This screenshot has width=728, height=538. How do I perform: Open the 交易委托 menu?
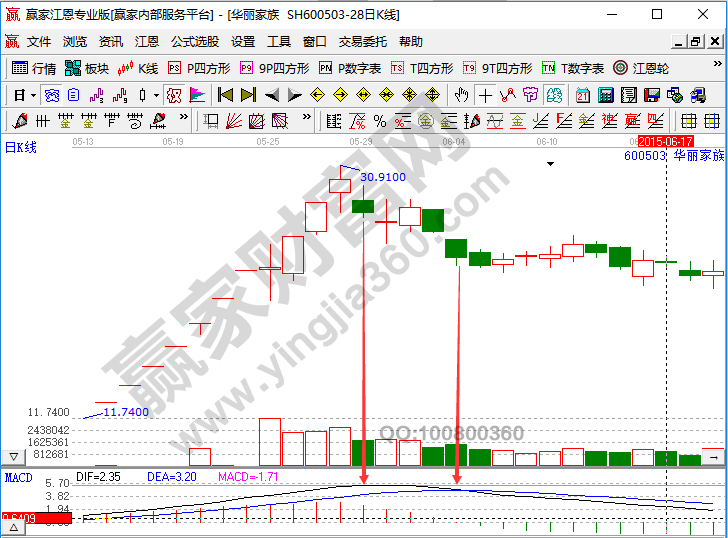[x=362, y=42]
